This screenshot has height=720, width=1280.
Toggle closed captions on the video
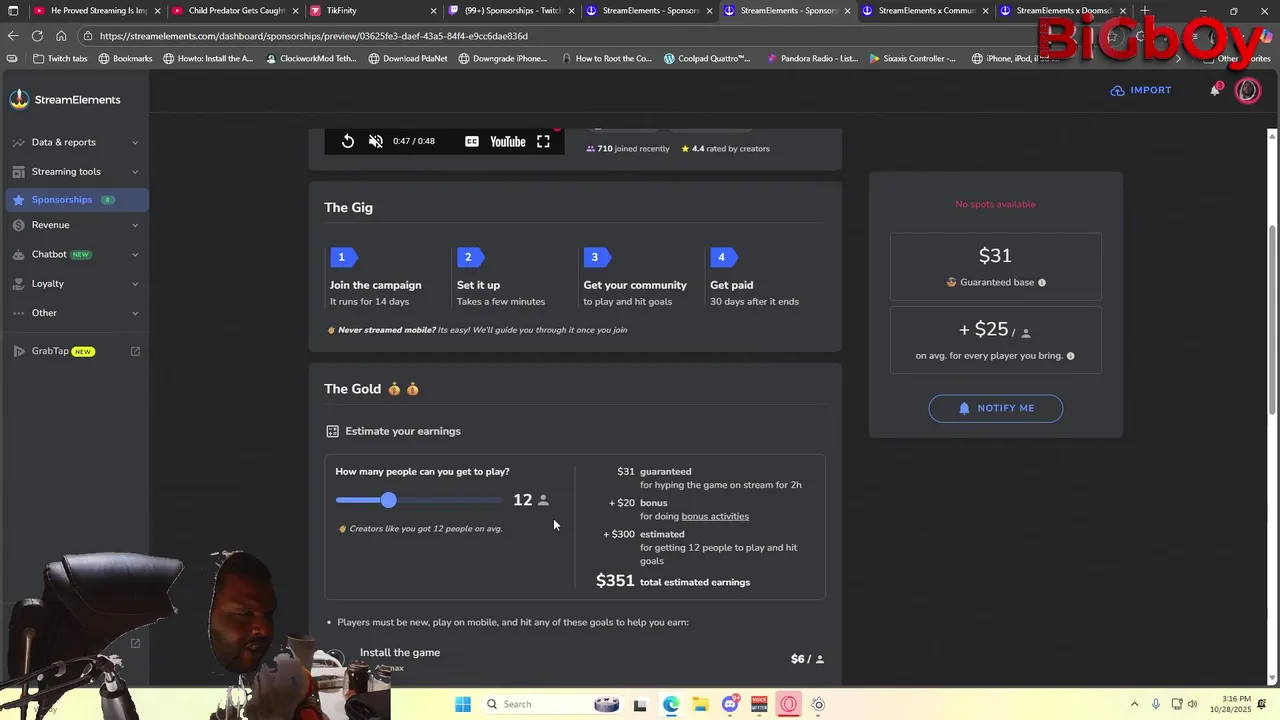(472, 141)
